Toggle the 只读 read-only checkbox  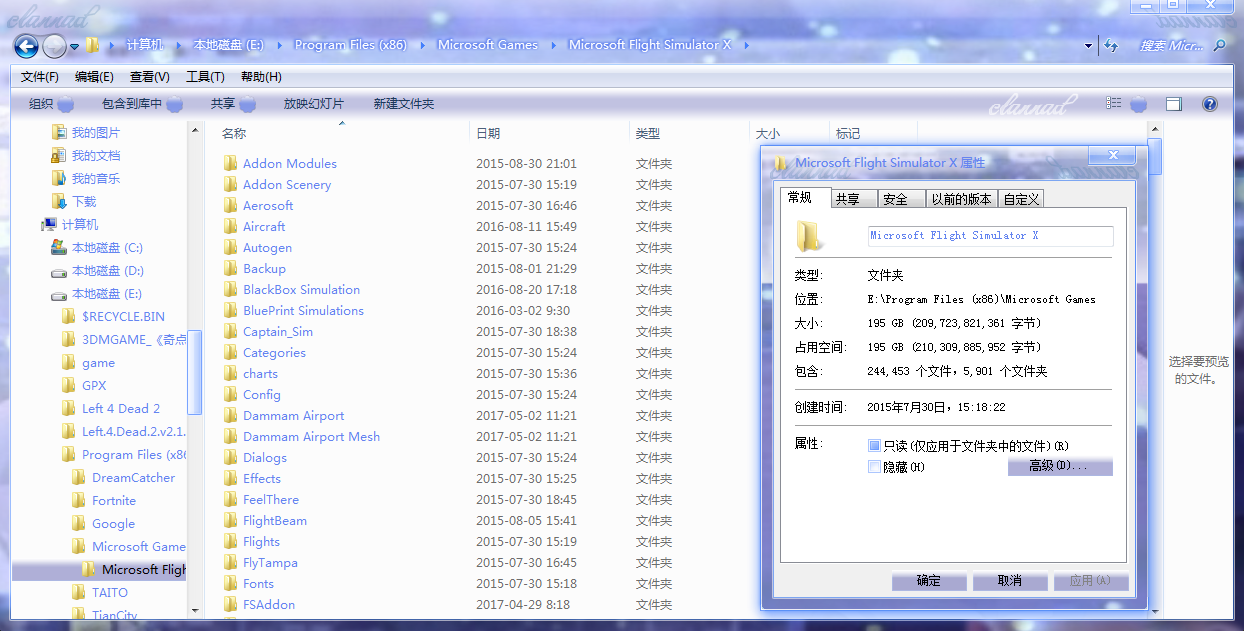tap(874, 445)
